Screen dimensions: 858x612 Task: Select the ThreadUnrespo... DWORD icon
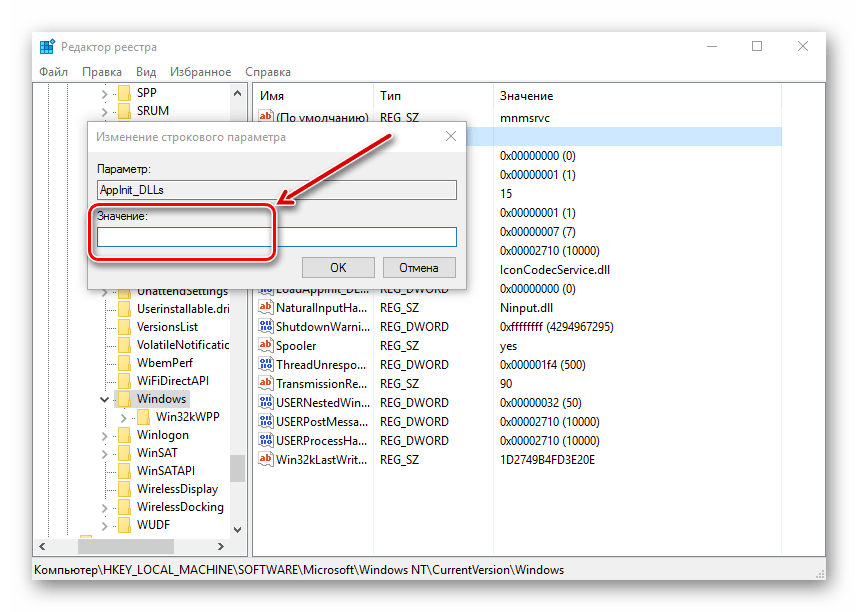coord(266,365)
